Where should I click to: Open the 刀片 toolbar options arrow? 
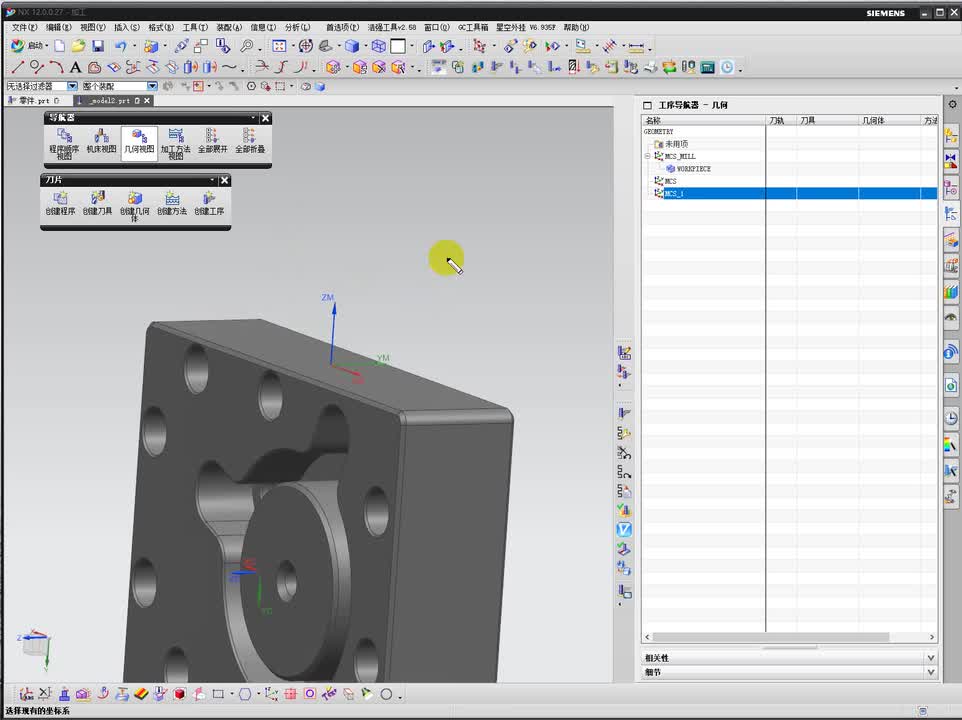(212, 180)
